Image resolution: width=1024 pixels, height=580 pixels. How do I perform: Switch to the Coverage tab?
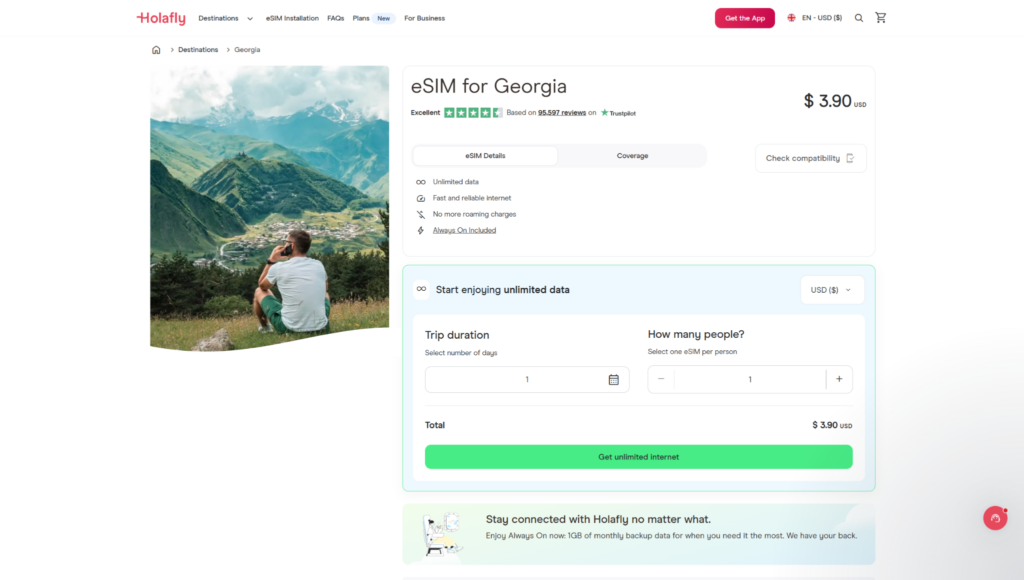[632, 155]
